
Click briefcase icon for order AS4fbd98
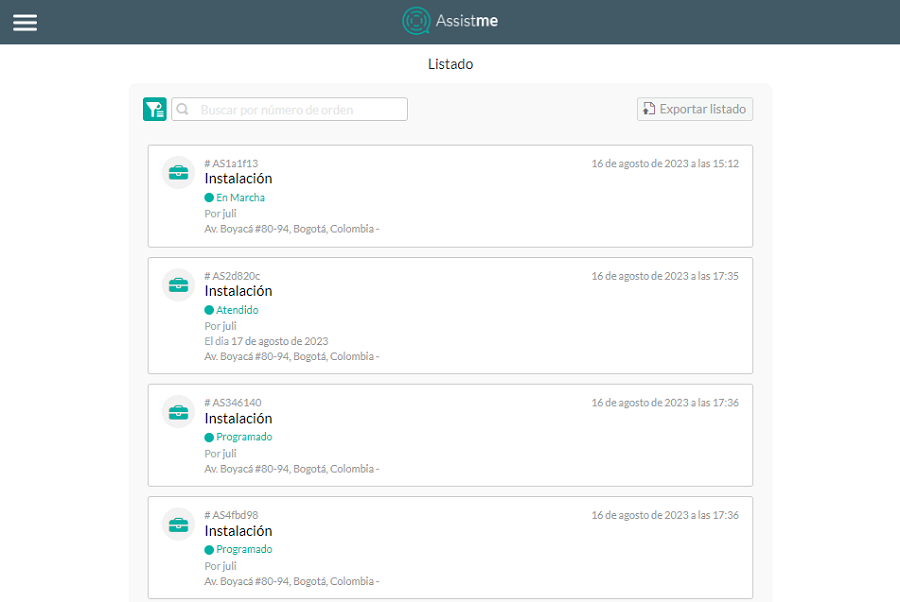178,524
